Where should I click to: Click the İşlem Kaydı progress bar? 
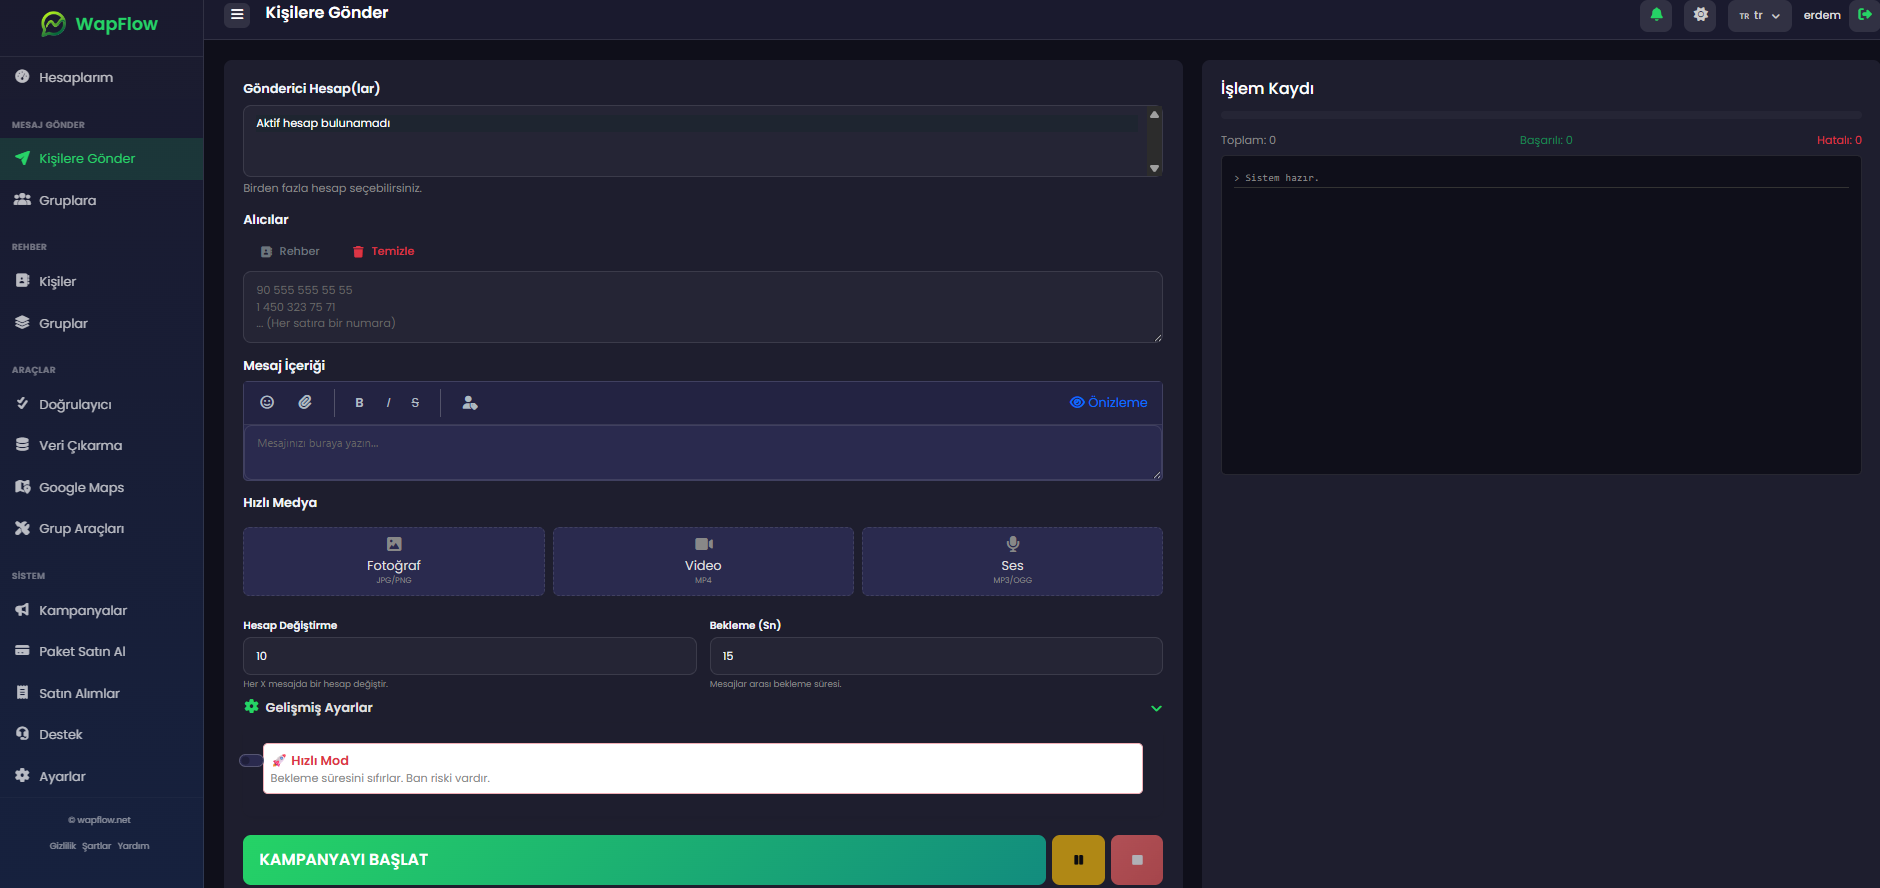pos(1541,115)
